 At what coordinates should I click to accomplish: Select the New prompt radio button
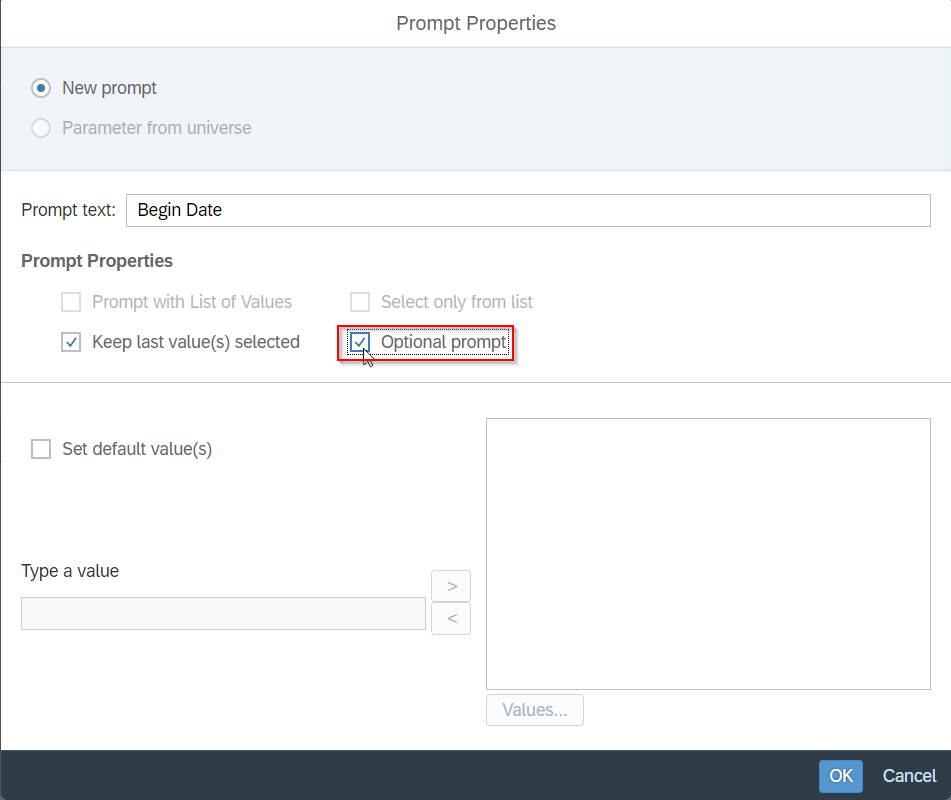pyautogui.click(x=41, y=88)
